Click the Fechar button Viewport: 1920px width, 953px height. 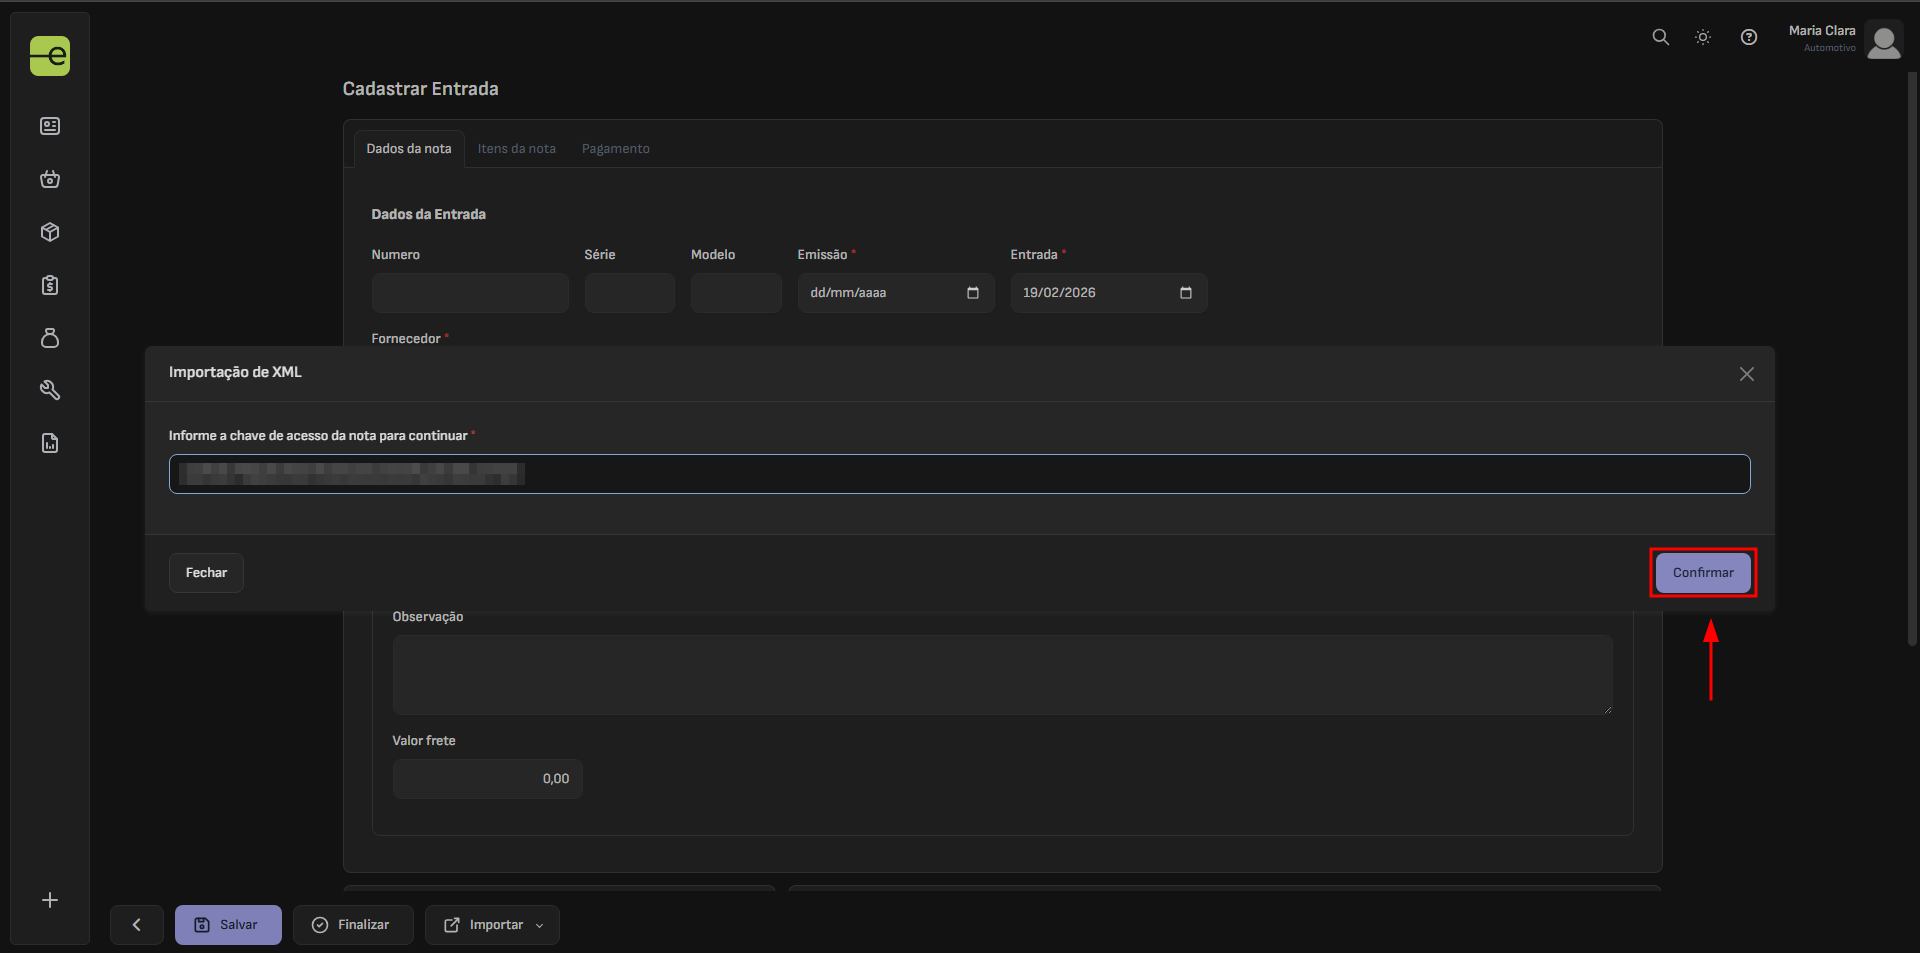click(206, 573)
